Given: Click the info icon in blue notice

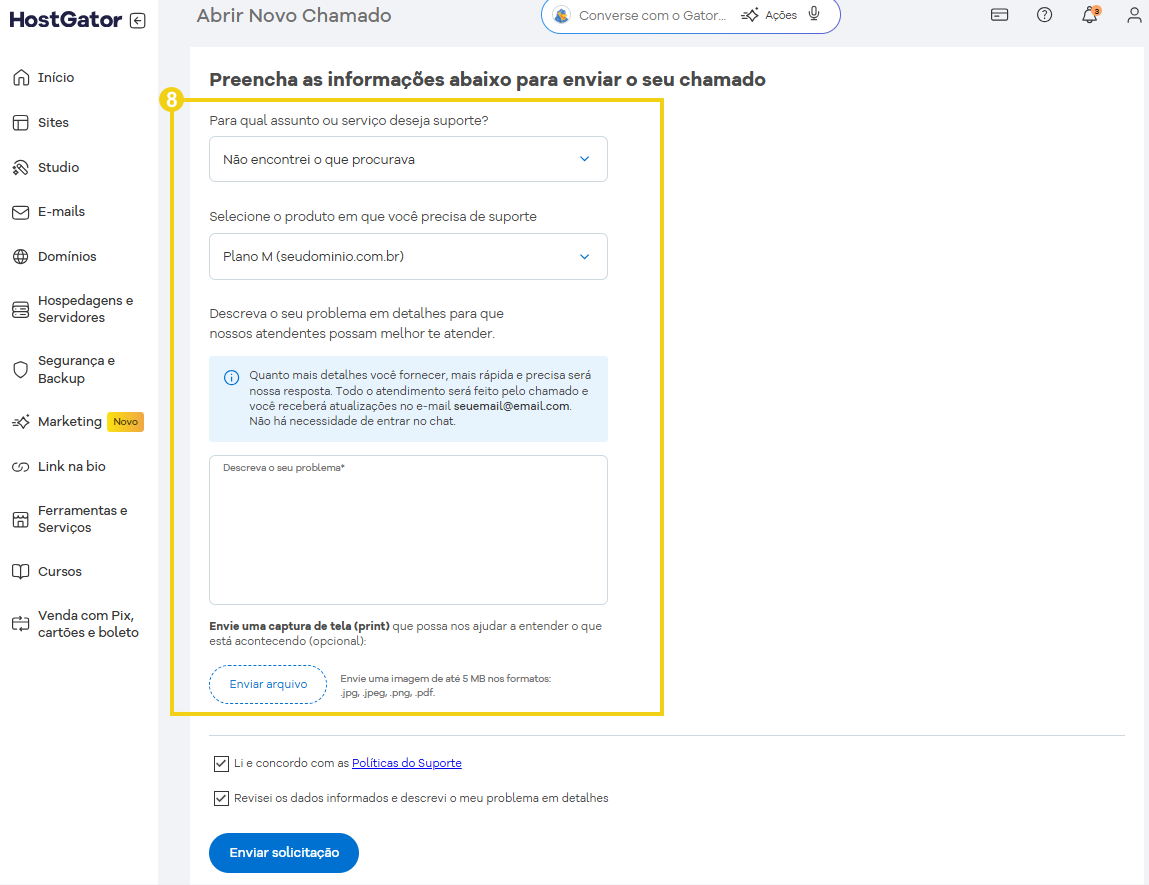Looking at the screenshot, I should point(231,377).
